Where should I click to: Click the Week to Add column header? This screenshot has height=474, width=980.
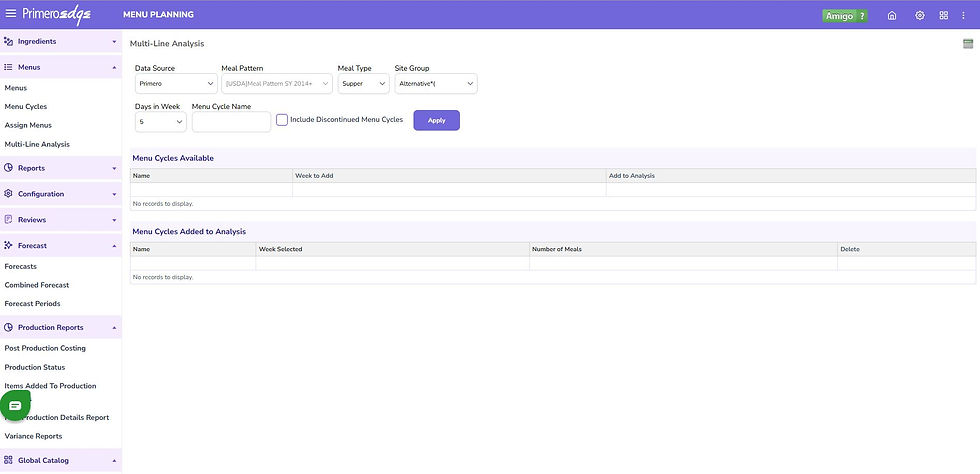point(449,176)
